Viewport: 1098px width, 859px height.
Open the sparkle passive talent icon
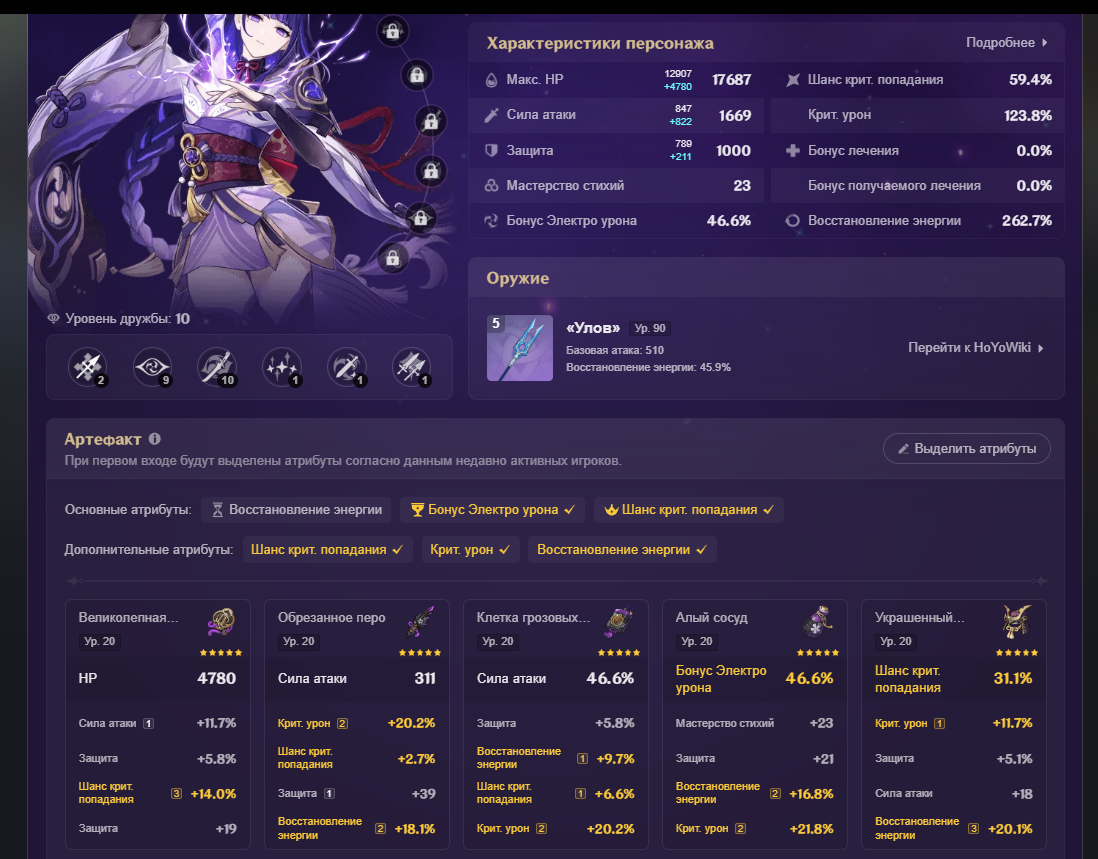pyautogui.click(x=282, y=367)
